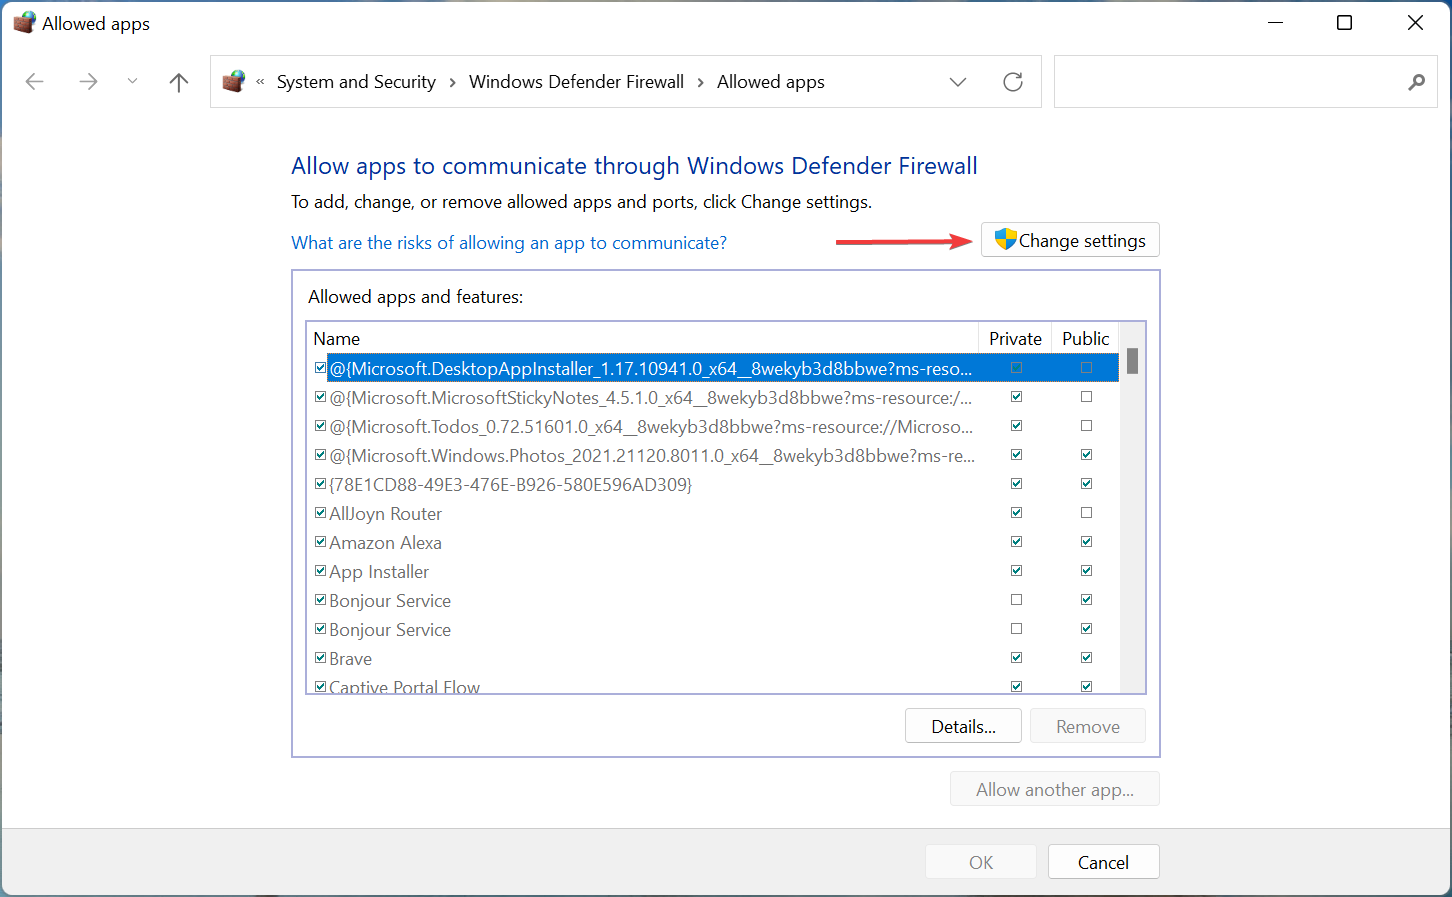Toggle MicrosoftStickyNotes Private checkbox
The height and width of the screenshot is (897, 1452).
[1016, 397]
